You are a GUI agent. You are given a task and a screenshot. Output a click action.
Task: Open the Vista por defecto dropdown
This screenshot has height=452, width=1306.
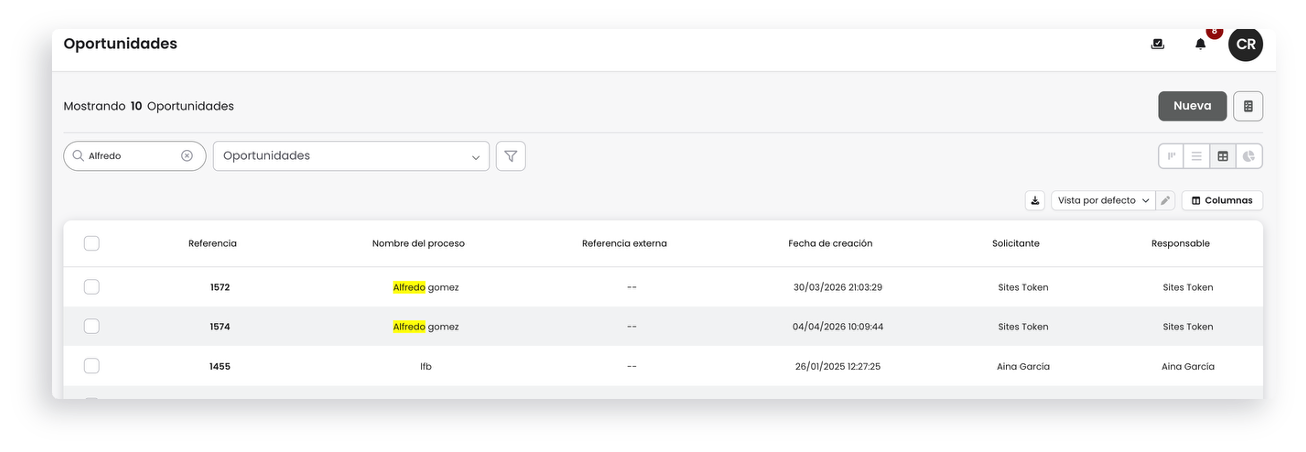click(1103, 200)
